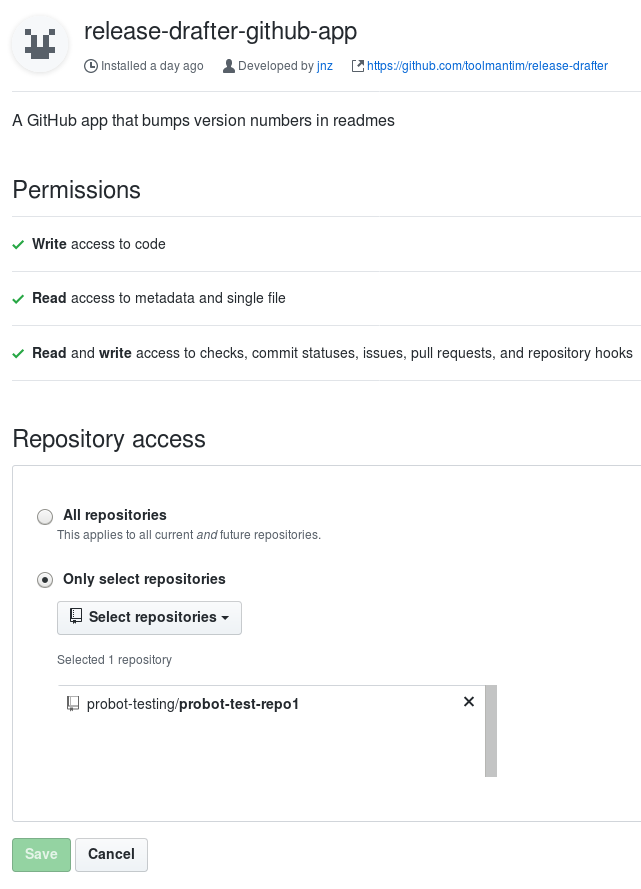Click the repo icon beside probot-test-repo1
The image size is (641, 889).
point(71,703)
